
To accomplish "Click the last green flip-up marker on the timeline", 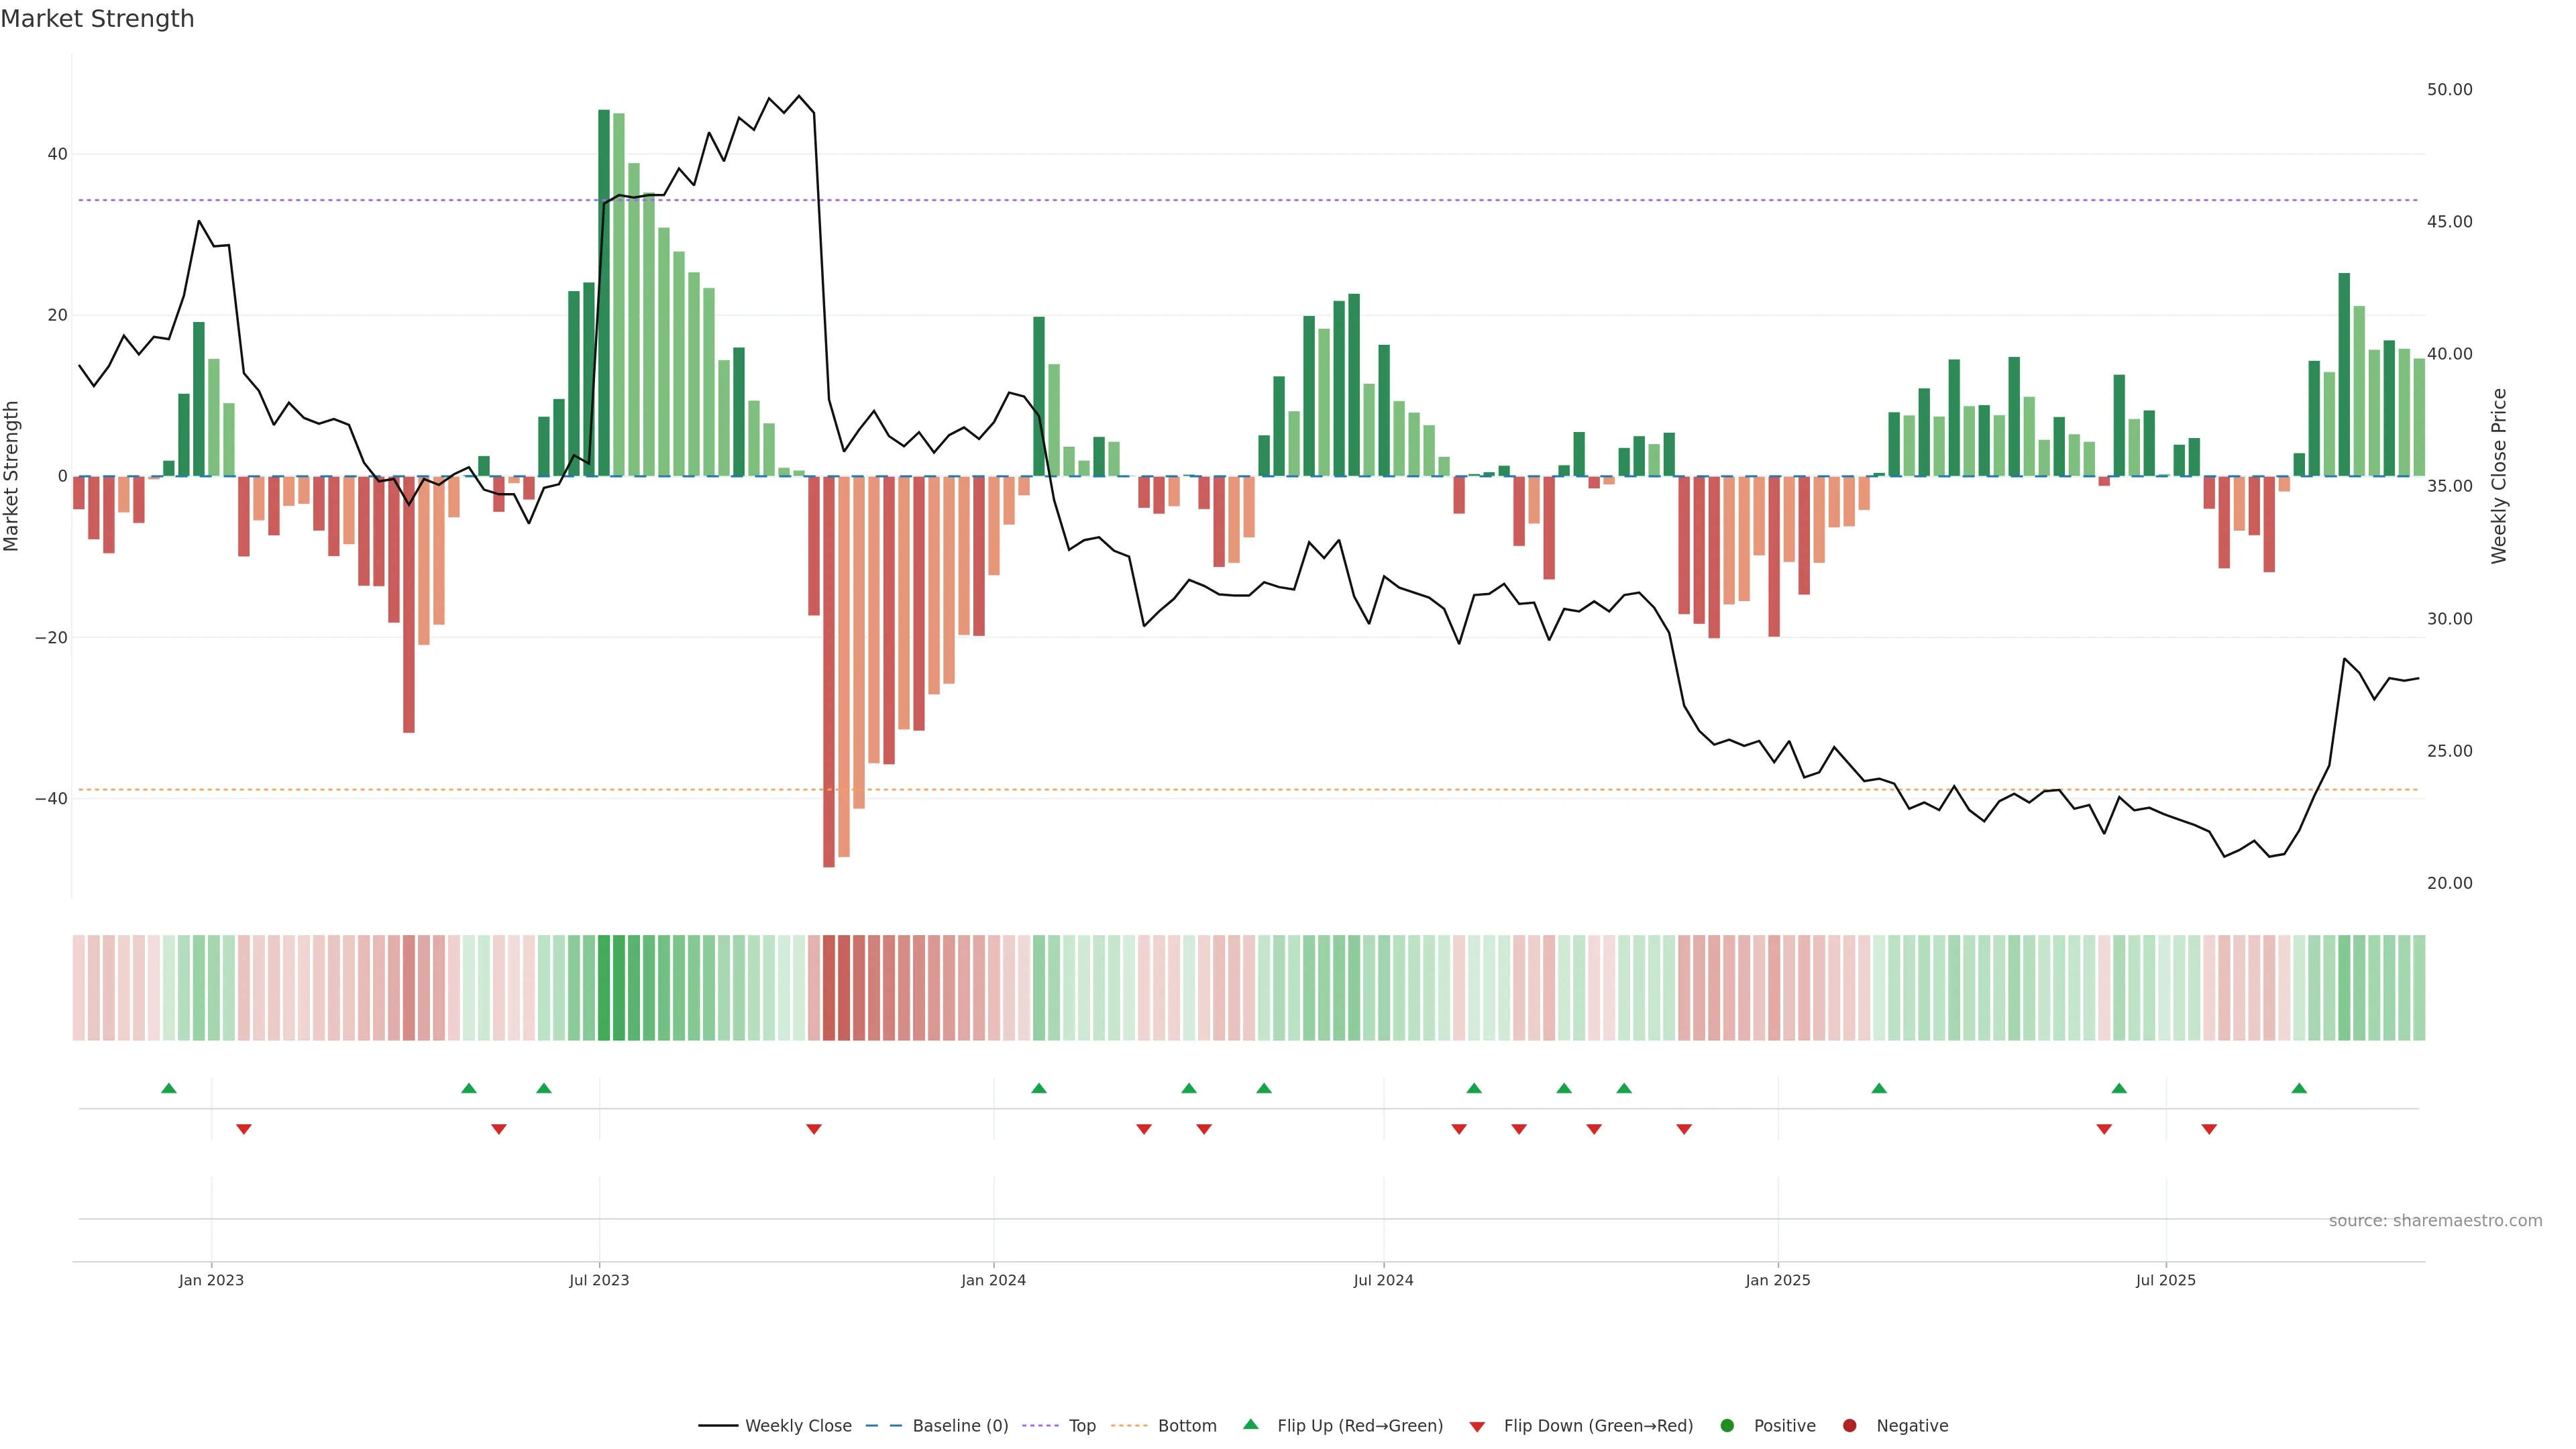I will 2299,1088.
